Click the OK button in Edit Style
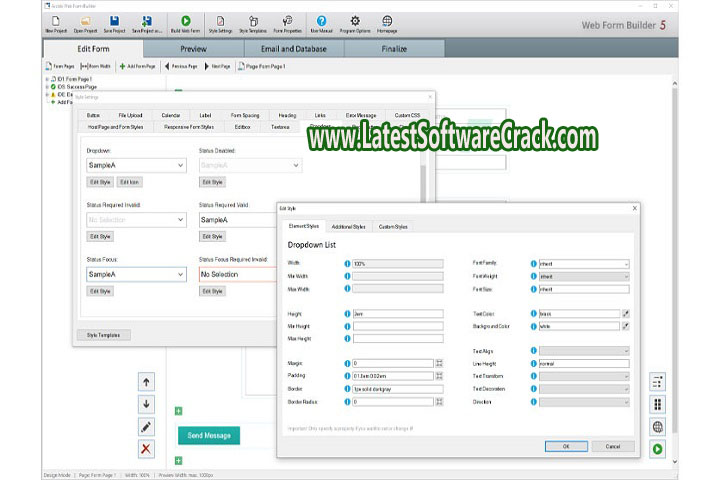This screenshot has height=480, width=720. 566,446
